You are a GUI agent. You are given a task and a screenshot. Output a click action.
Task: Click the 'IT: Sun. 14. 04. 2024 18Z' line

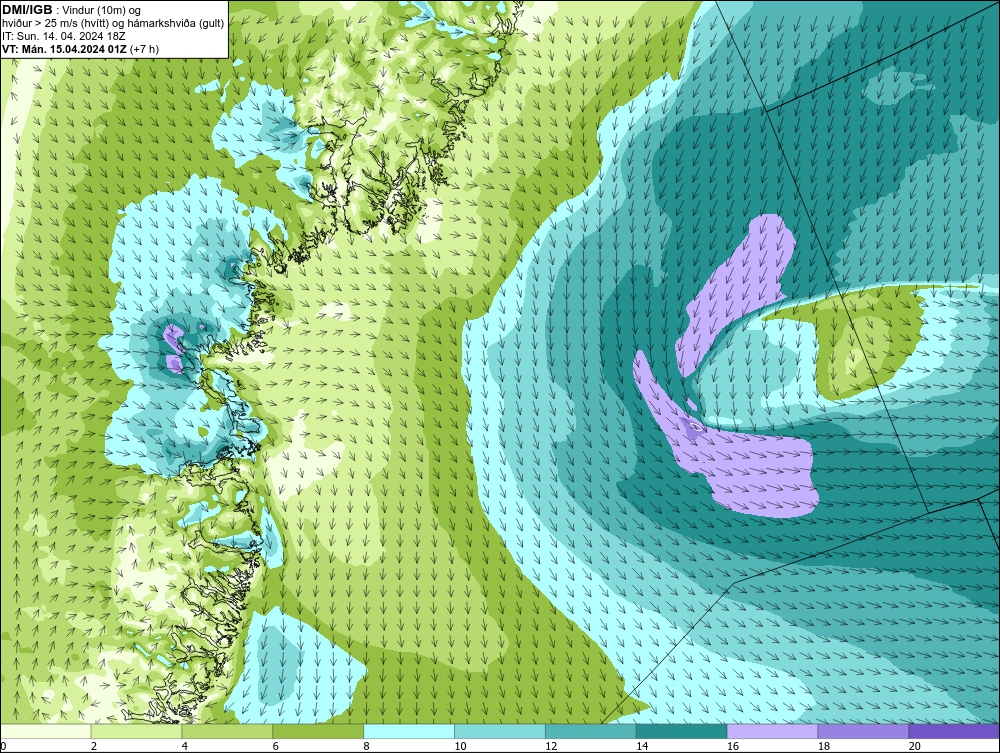63,36
